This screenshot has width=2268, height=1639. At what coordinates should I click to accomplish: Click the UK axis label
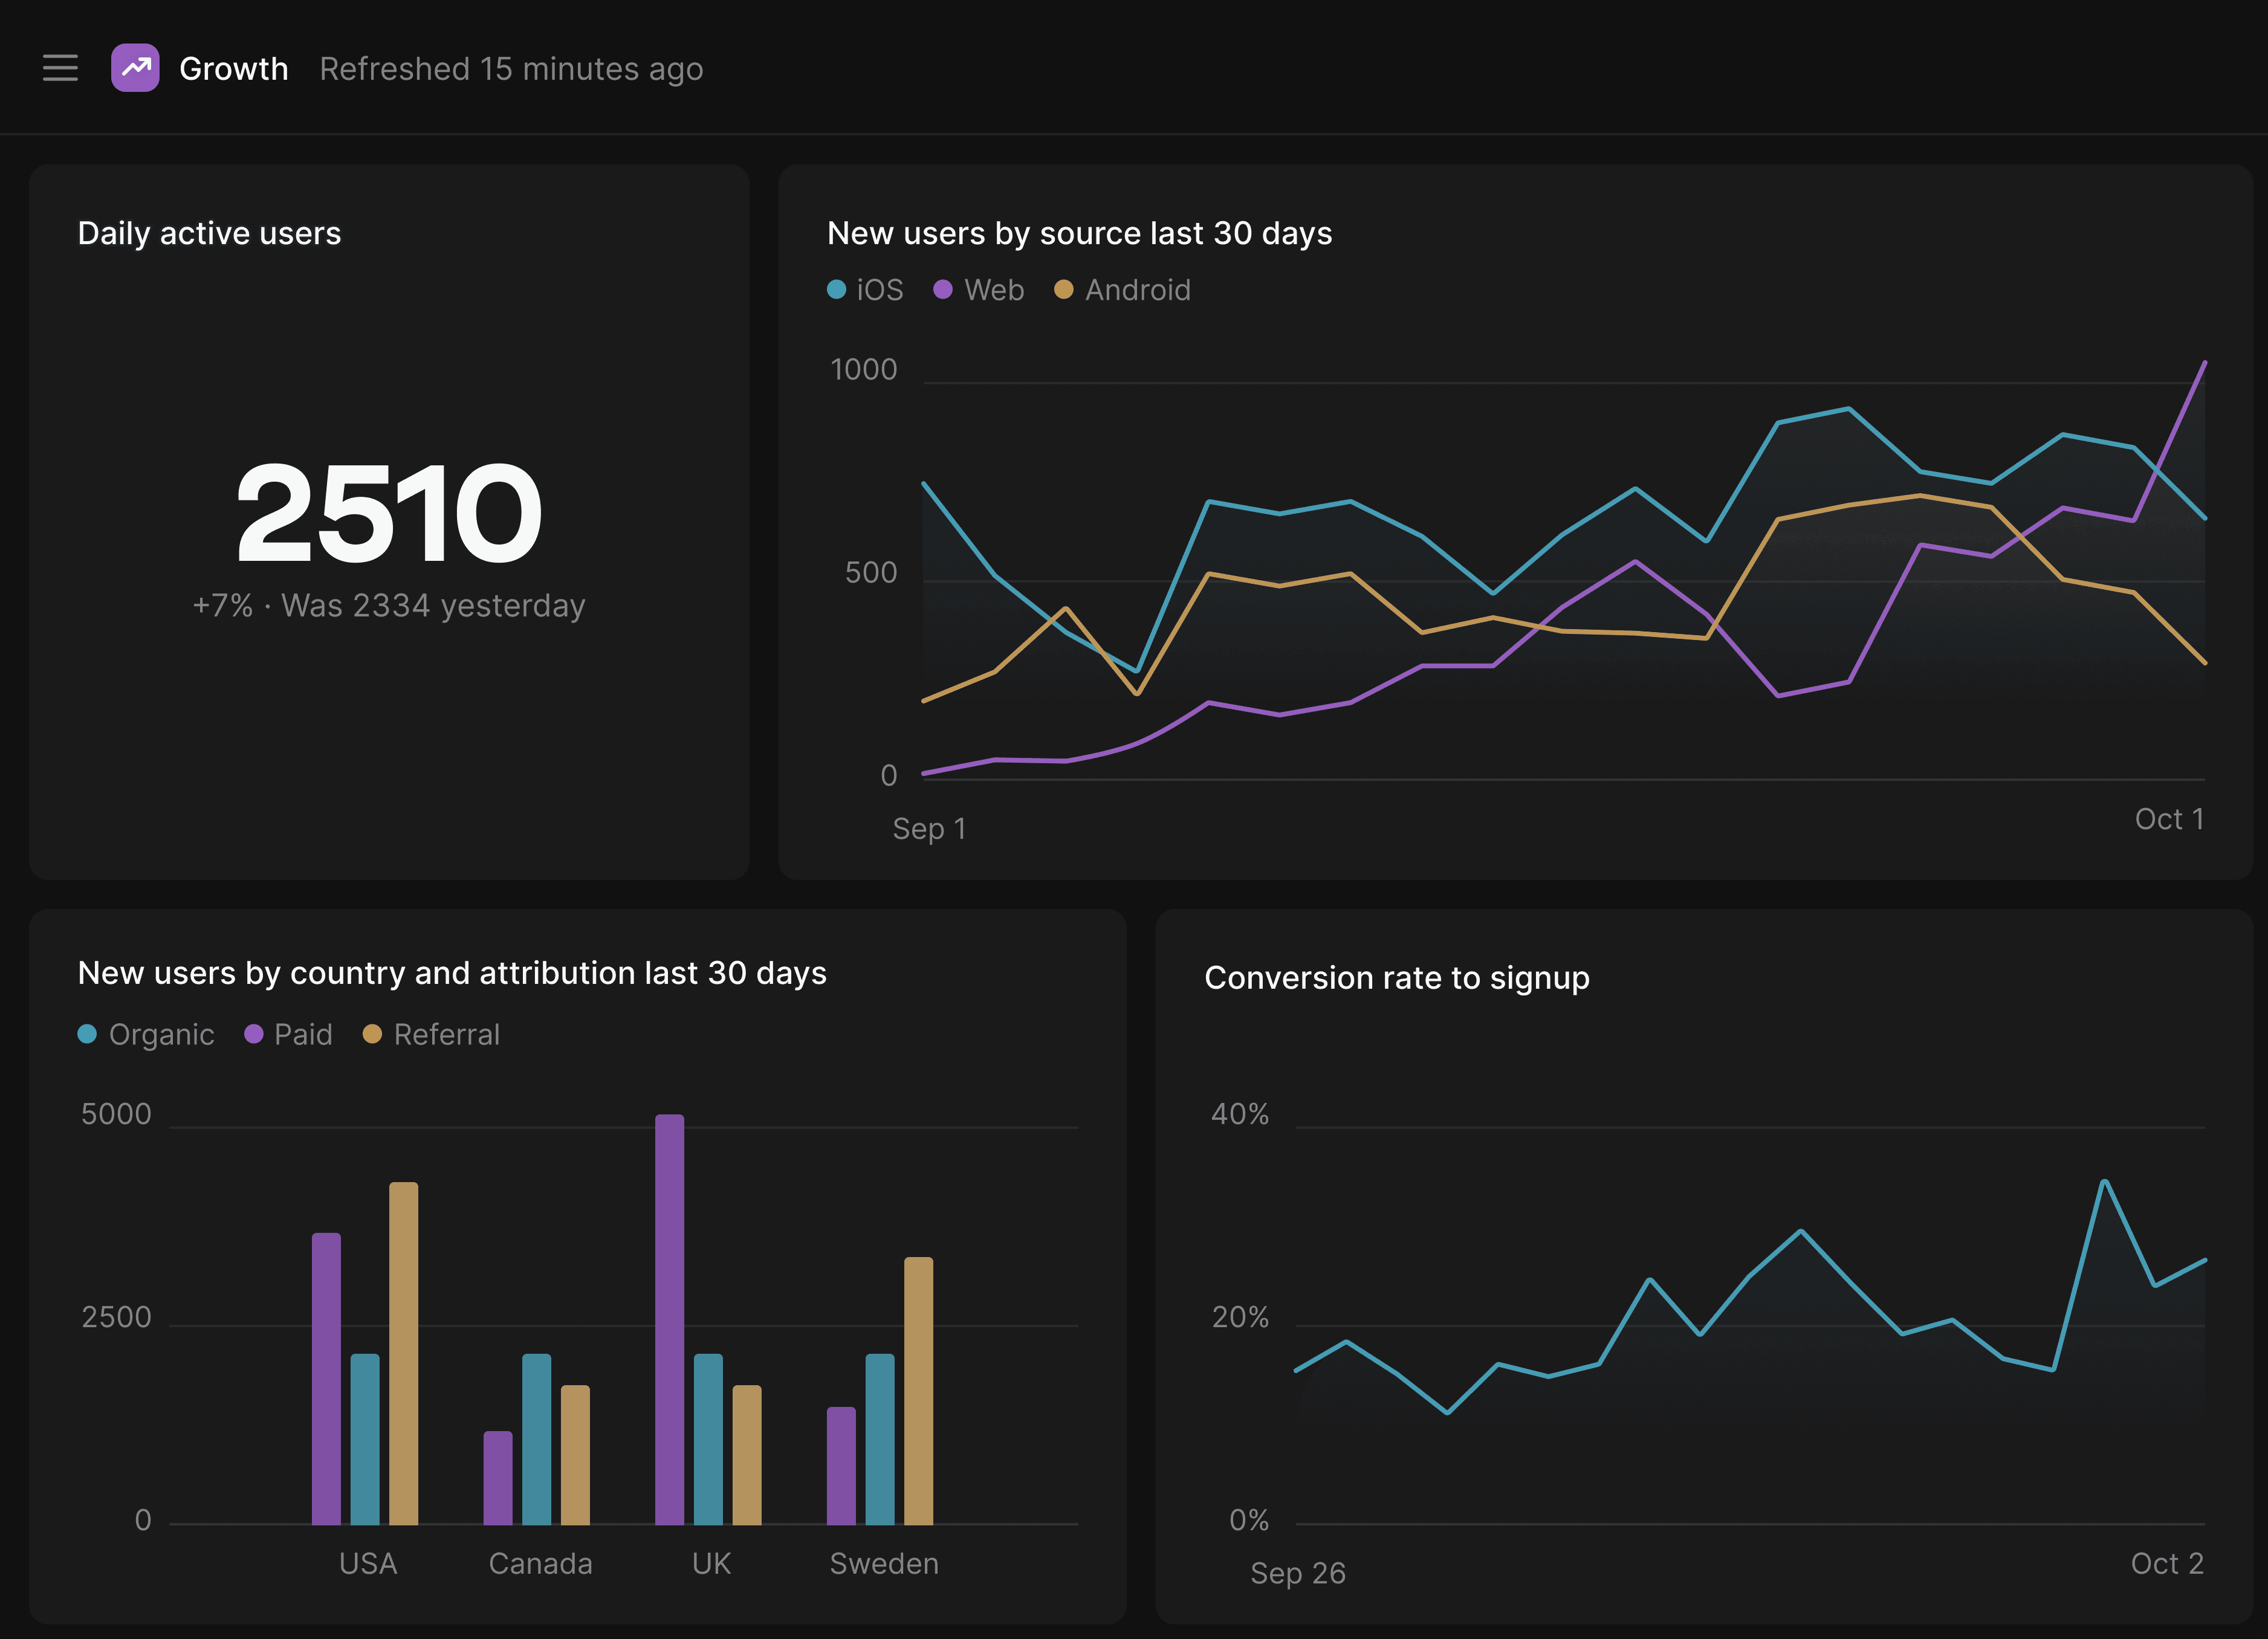pos(711,1563)
